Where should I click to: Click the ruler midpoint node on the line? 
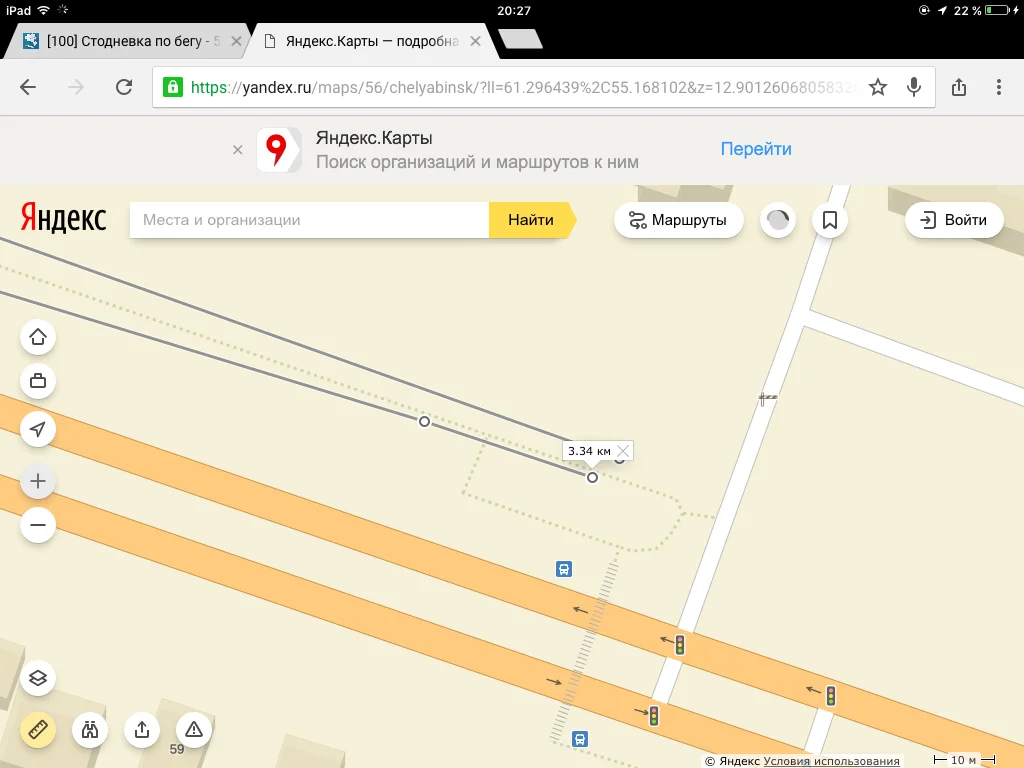click(x=424, y=421)
